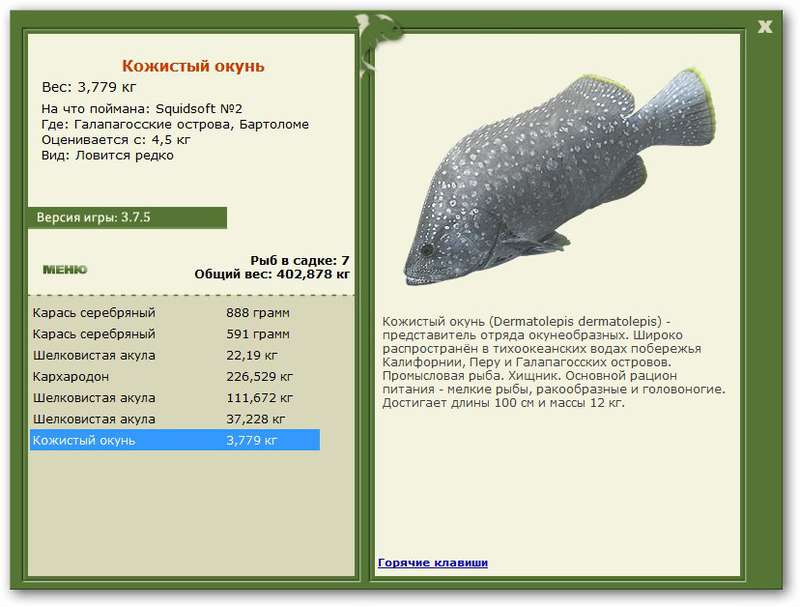Image resolution: width=800 pixels, height=607 pixels.
Task: Click the Общий вес: 402,878 кг text
Action: point(272,274)
